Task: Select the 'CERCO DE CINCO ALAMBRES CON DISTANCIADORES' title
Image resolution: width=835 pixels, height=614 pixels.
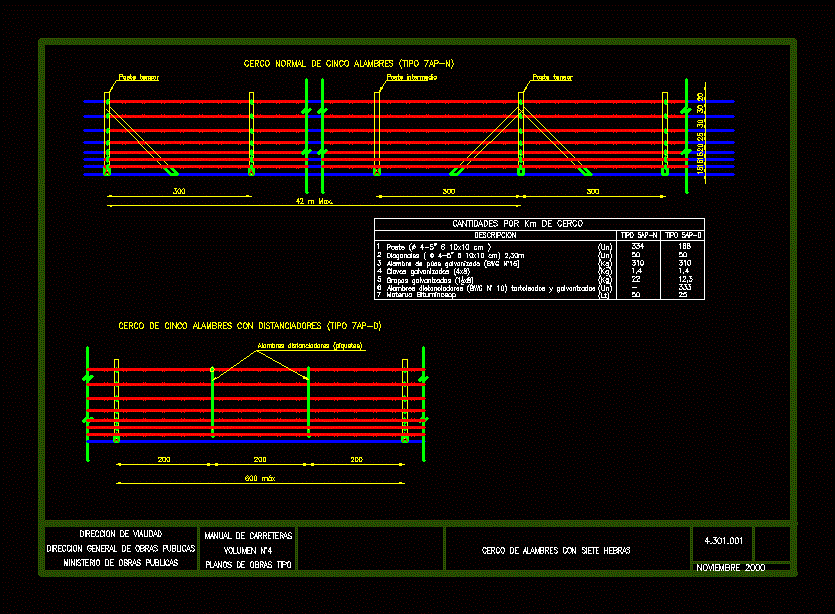Action: (250, 326)
